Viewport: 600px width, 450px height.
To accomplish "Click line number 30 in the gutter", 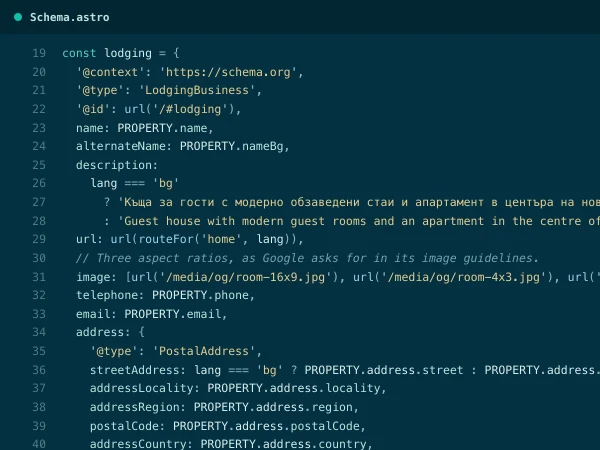I will pyautogui.click(x=39, y=258).
